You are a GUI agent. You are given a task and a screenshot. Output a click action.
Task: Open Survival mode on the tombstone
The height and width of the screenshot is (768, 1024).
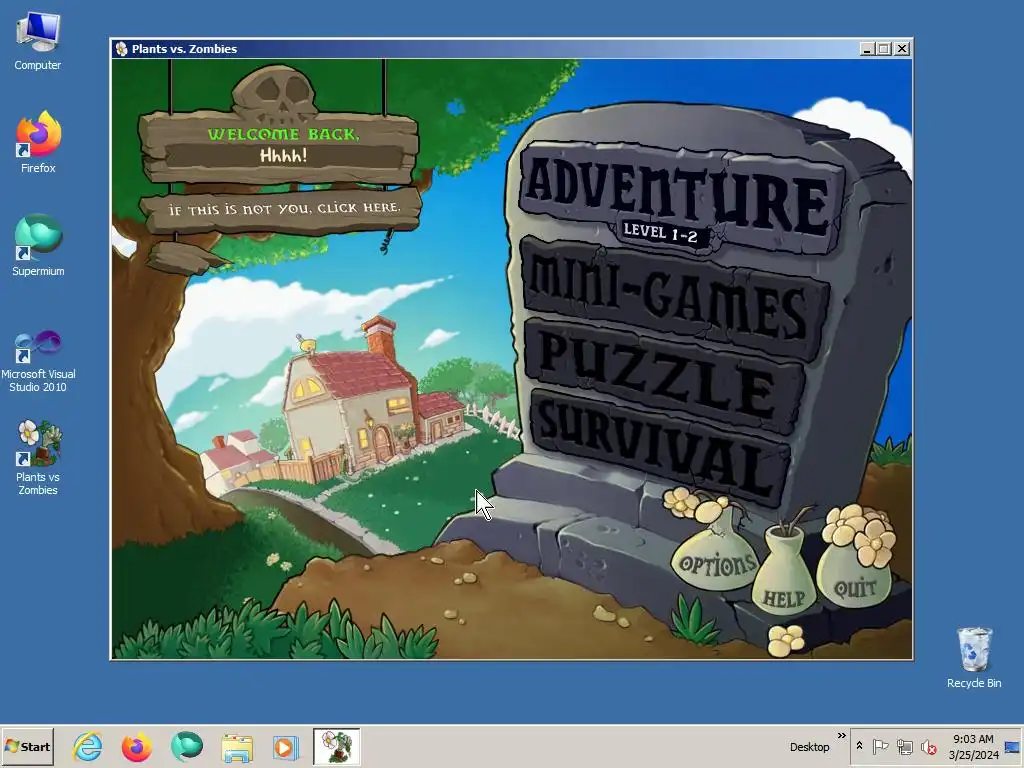coord(660,447)
